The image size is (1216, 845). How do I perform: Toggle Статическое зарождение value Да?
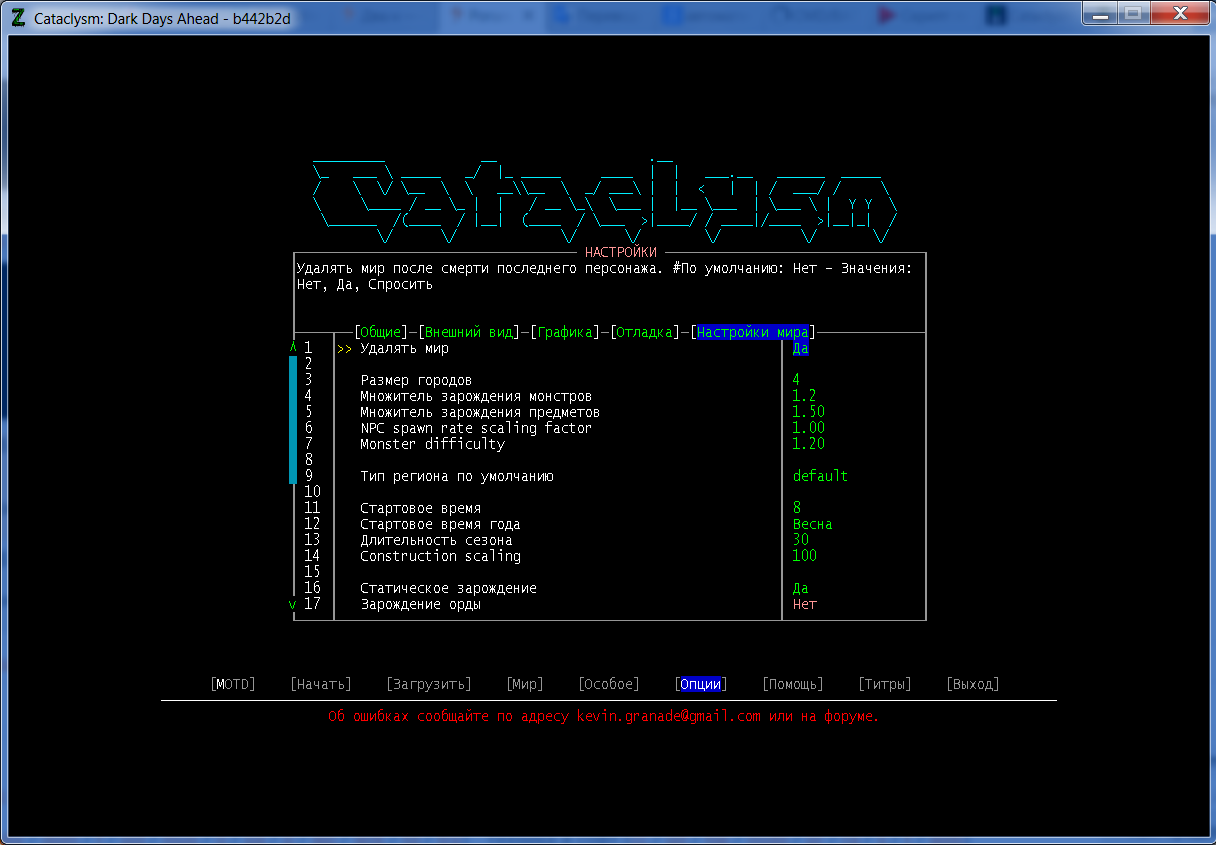coord(800,588)
